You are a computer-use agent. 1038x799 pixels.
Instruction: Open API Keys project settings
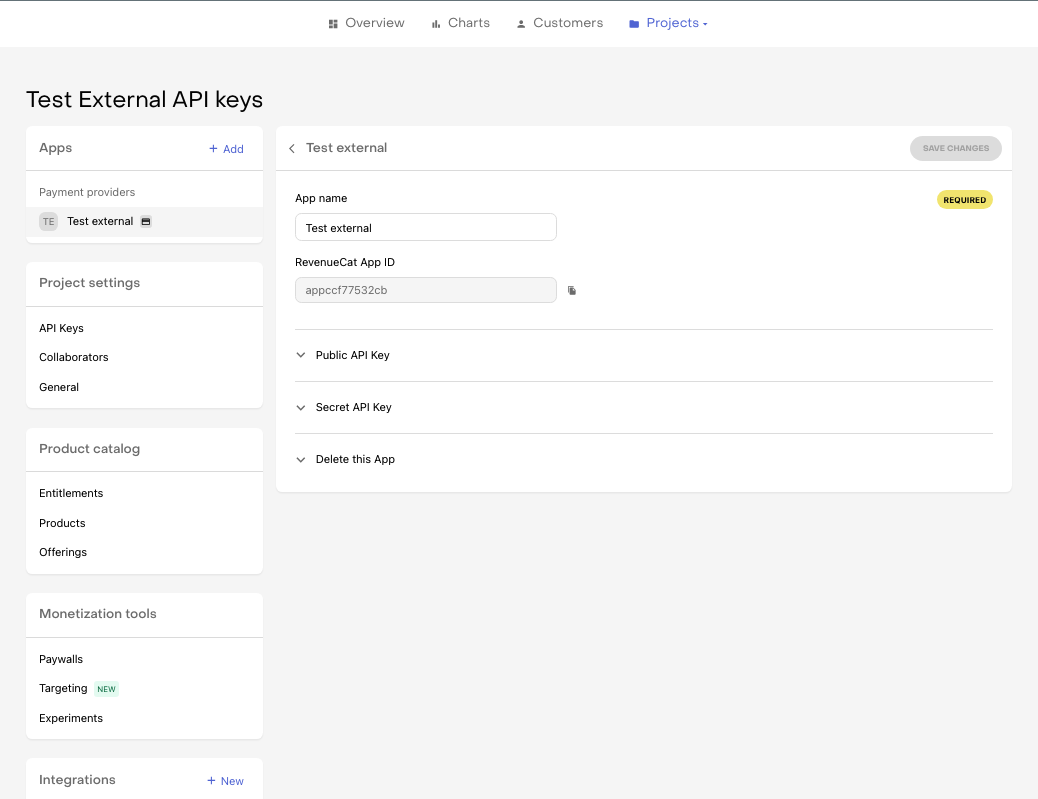[61, 328]
